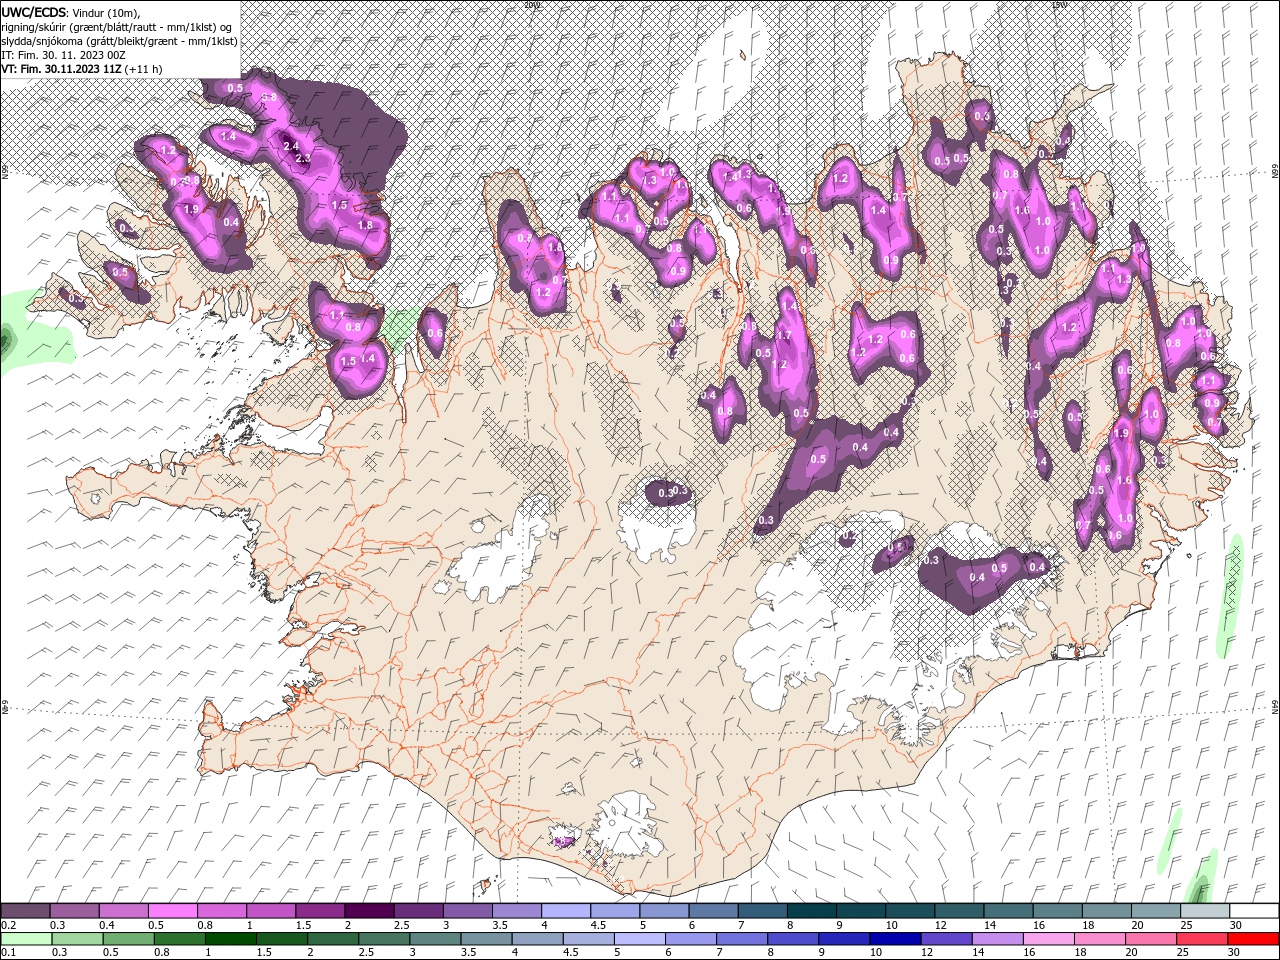Click the white swatch after 30 in upper legend
This screenshot has height=960, width=1280.
(x=1254, y=911)
